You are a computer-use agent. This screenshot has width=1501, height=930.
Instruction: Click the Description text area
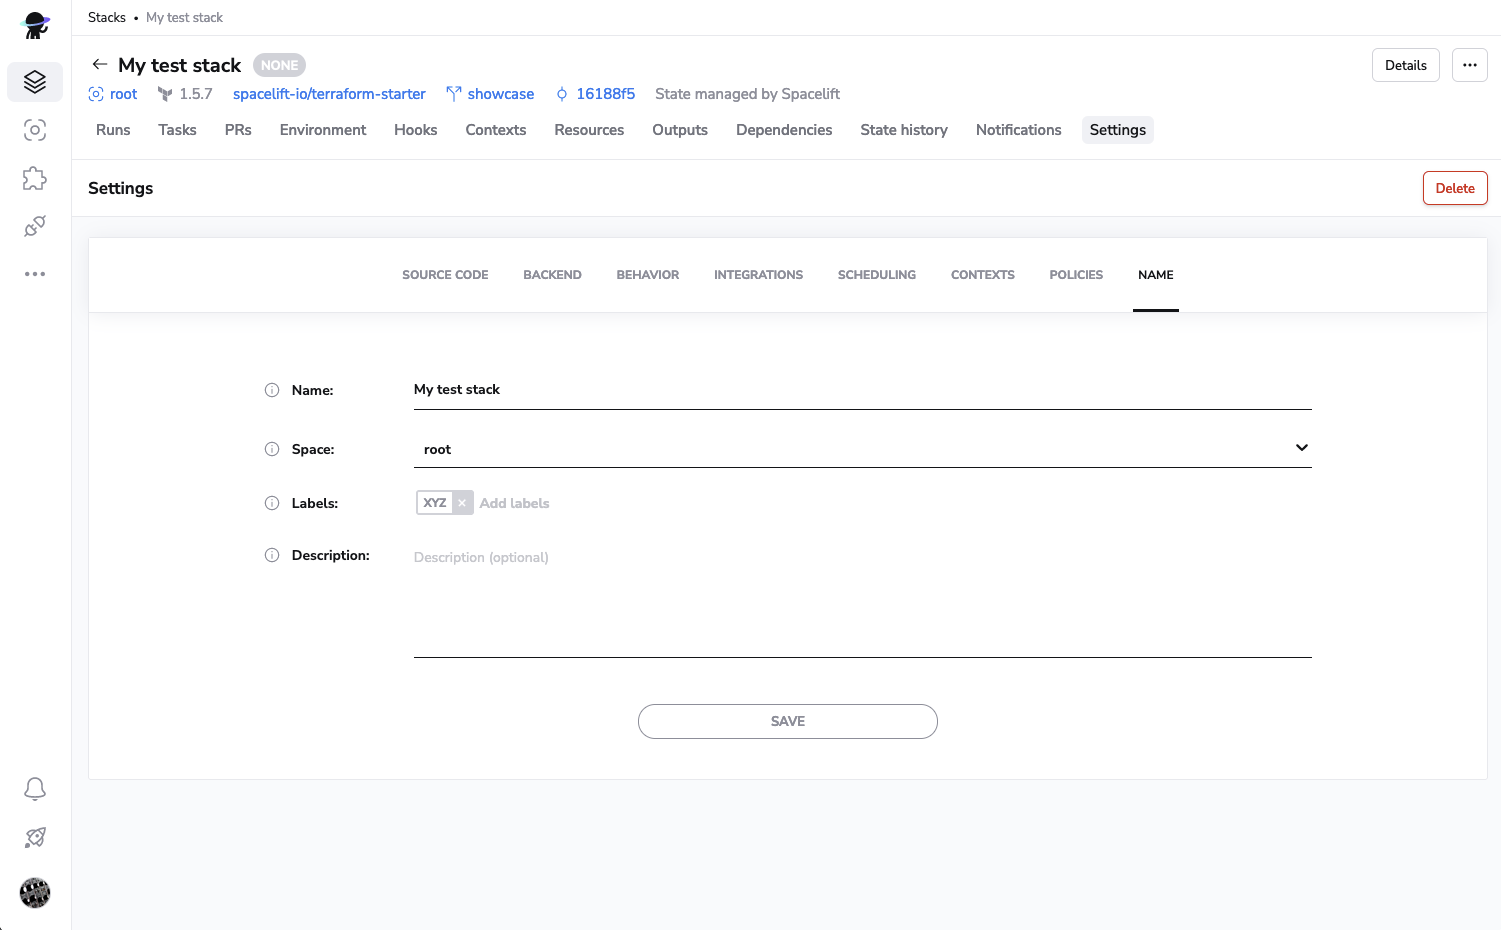(863, 600)
